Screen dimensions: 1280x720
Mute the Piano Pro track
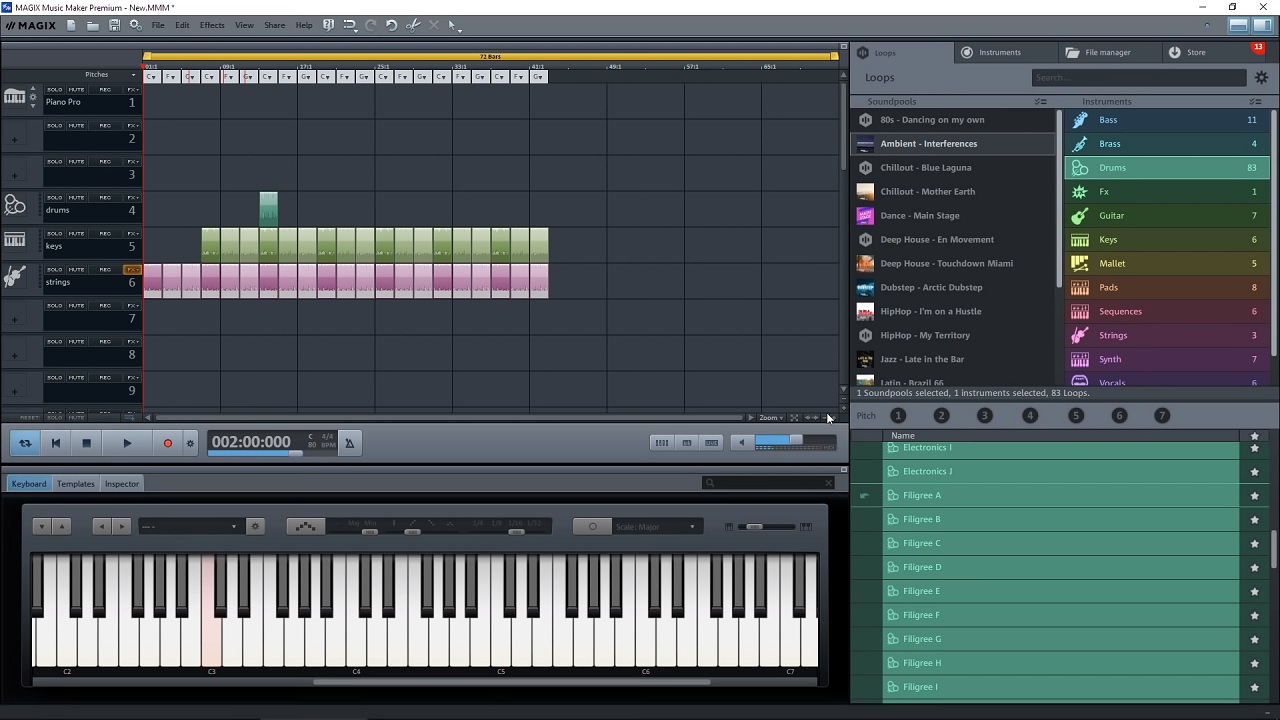(77, 90)
